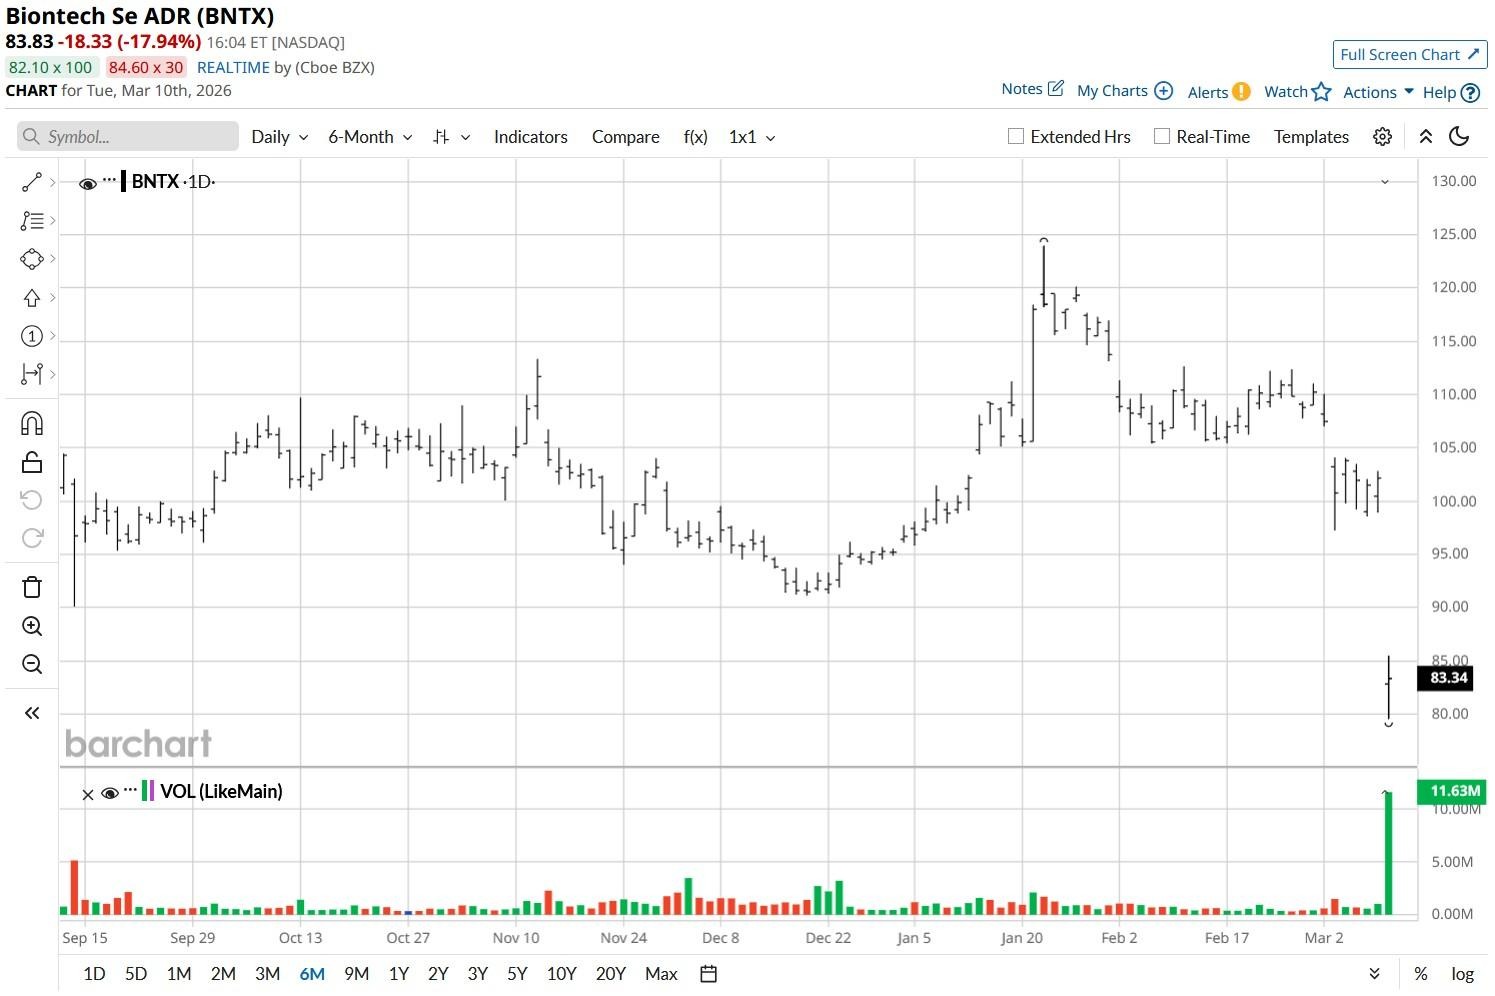Switch the price scale to log
Screen dimensions: 1495x996
tap(1463, 974)
